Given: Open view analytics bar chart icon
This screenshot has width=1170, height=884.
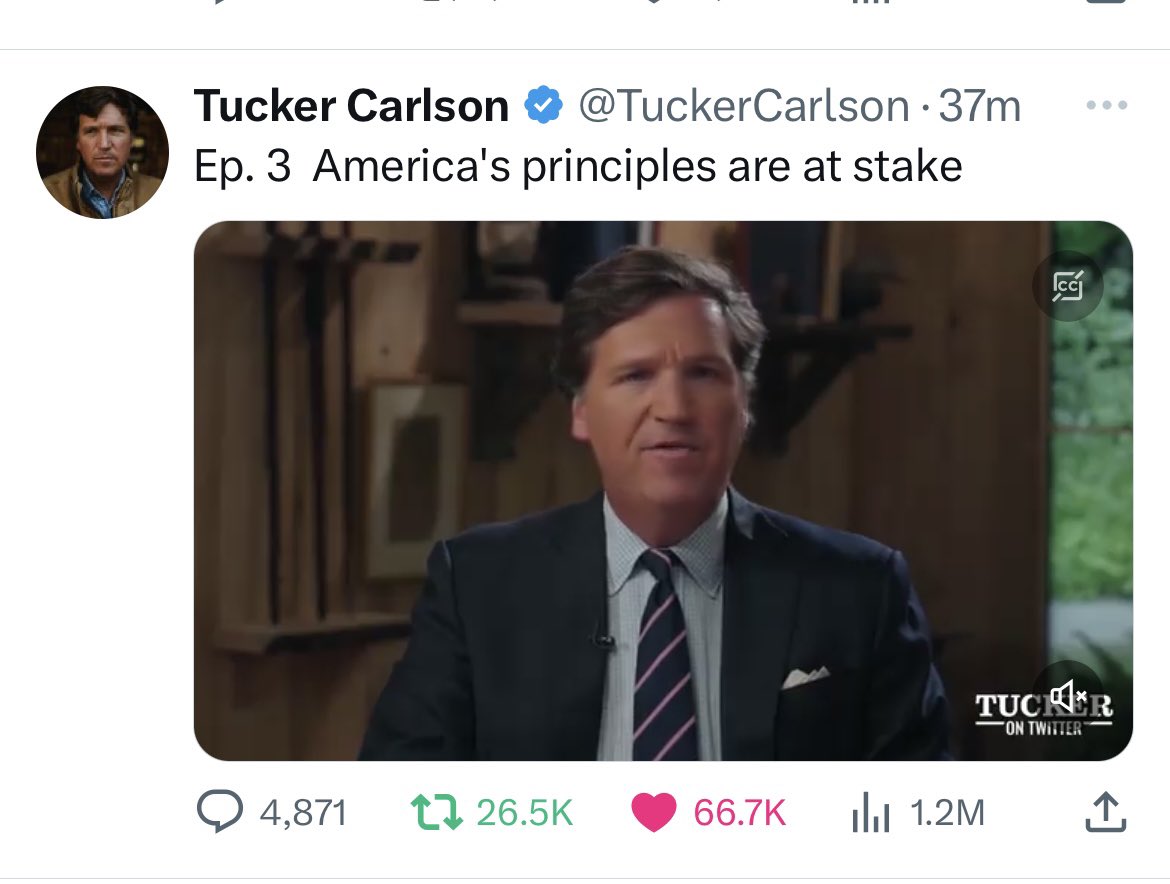Looking at the screenshot, I should tap(868, 814).
